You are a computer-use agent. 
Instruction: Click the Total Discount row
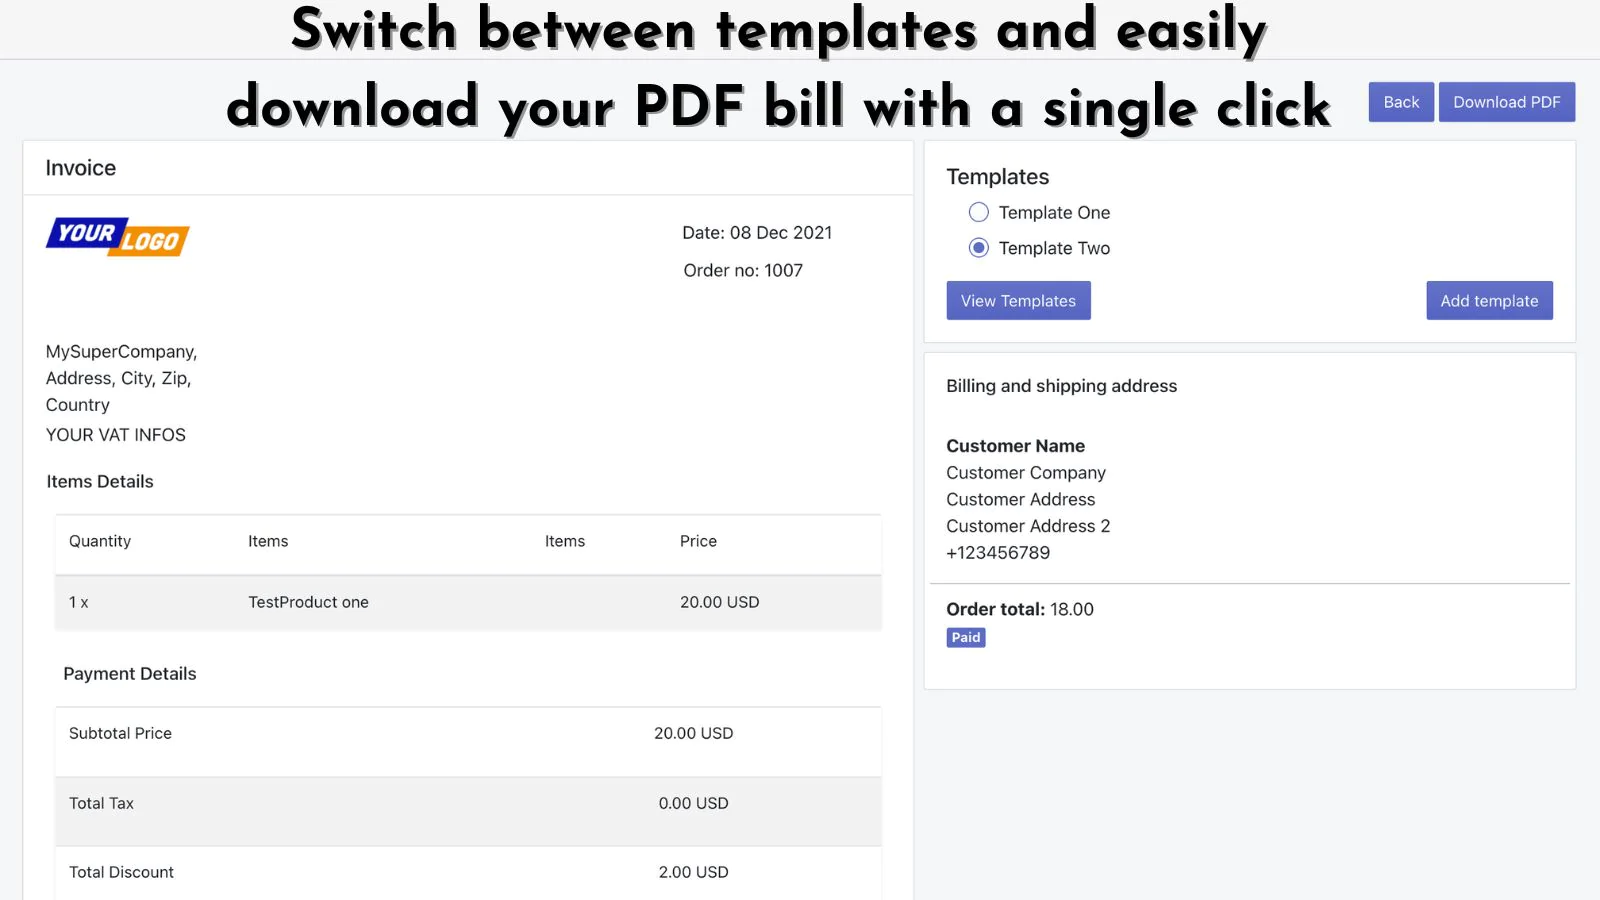(468, 873)
